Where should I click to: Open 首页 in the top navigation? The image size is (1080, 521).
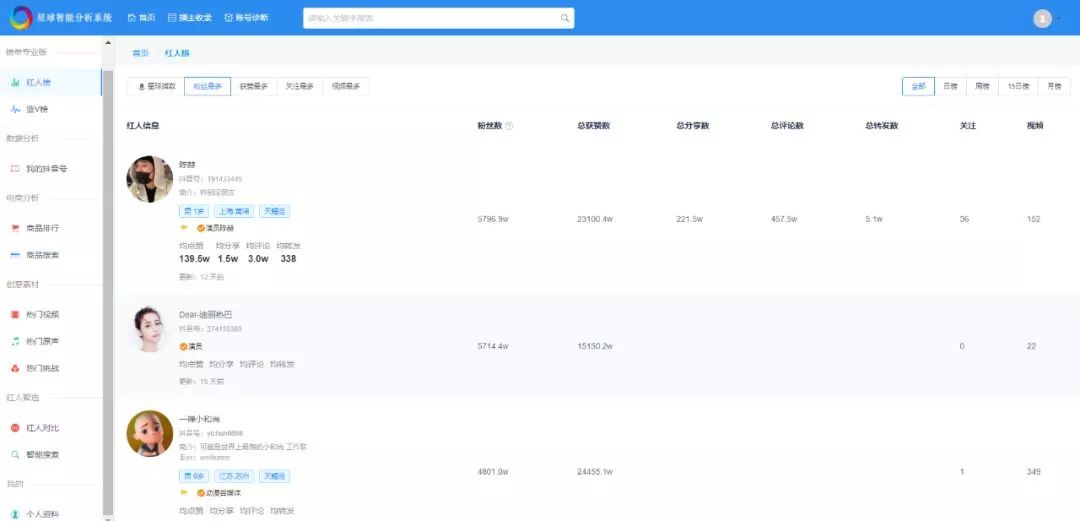(x=141, y=18)
